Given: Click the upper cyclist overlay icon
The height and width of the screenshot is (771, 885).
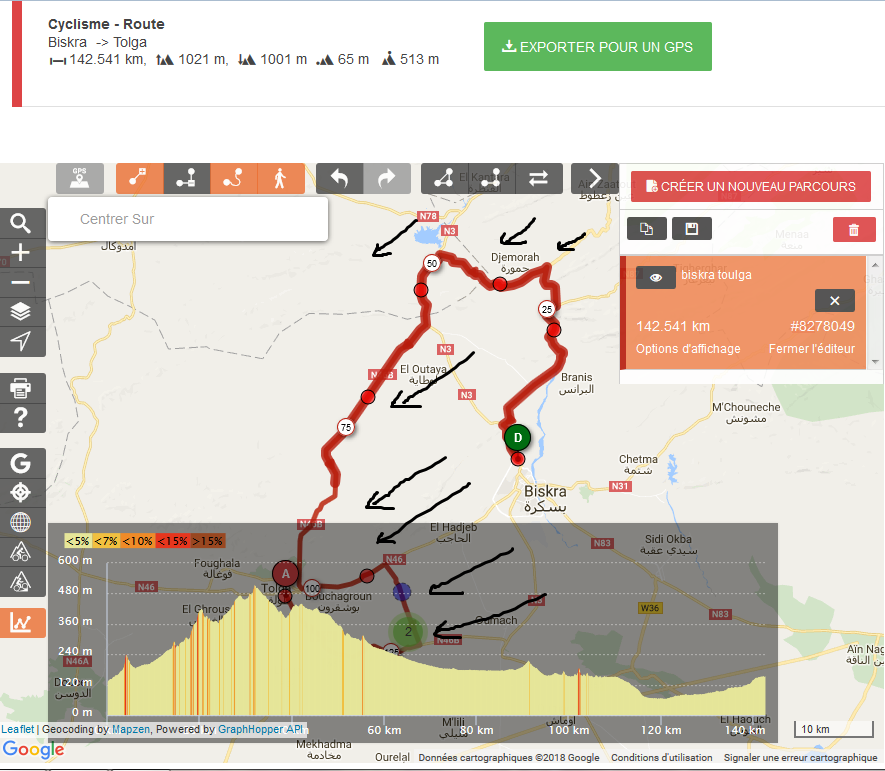Looking at the screenshot, I should pos(21,551).
